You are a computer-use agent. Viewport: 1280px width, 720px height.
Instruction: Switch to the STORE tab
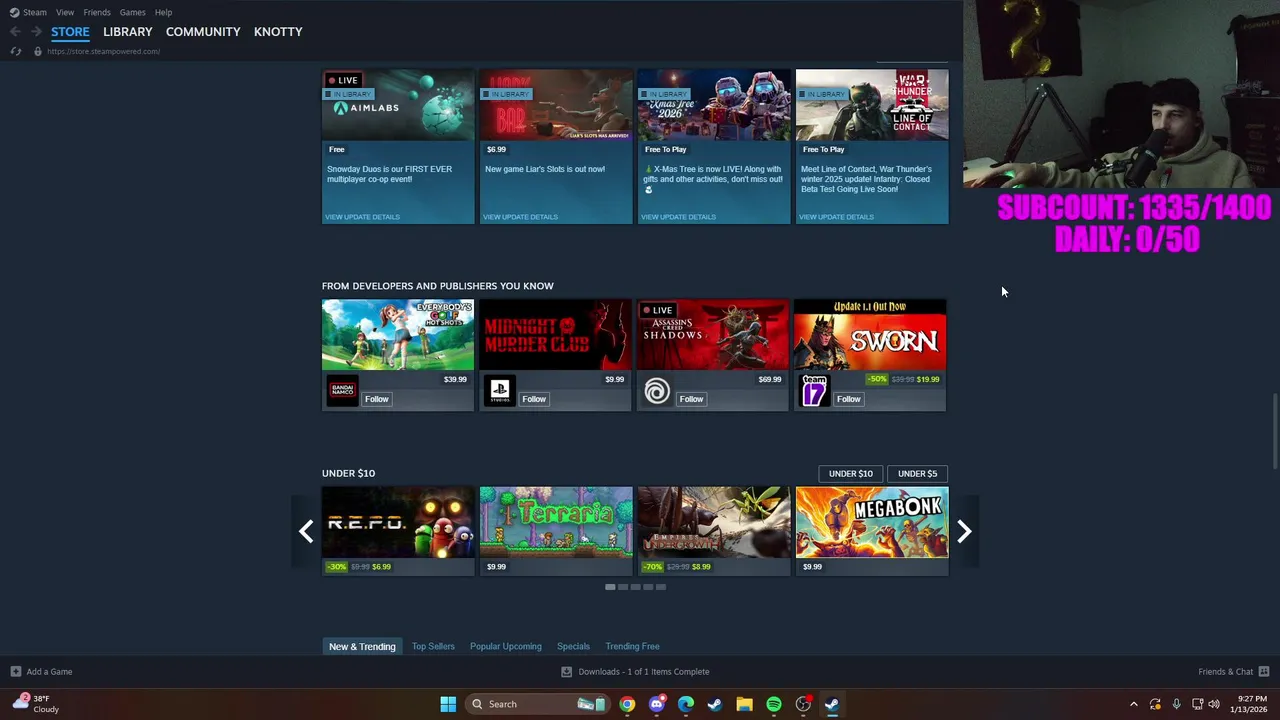70,32
